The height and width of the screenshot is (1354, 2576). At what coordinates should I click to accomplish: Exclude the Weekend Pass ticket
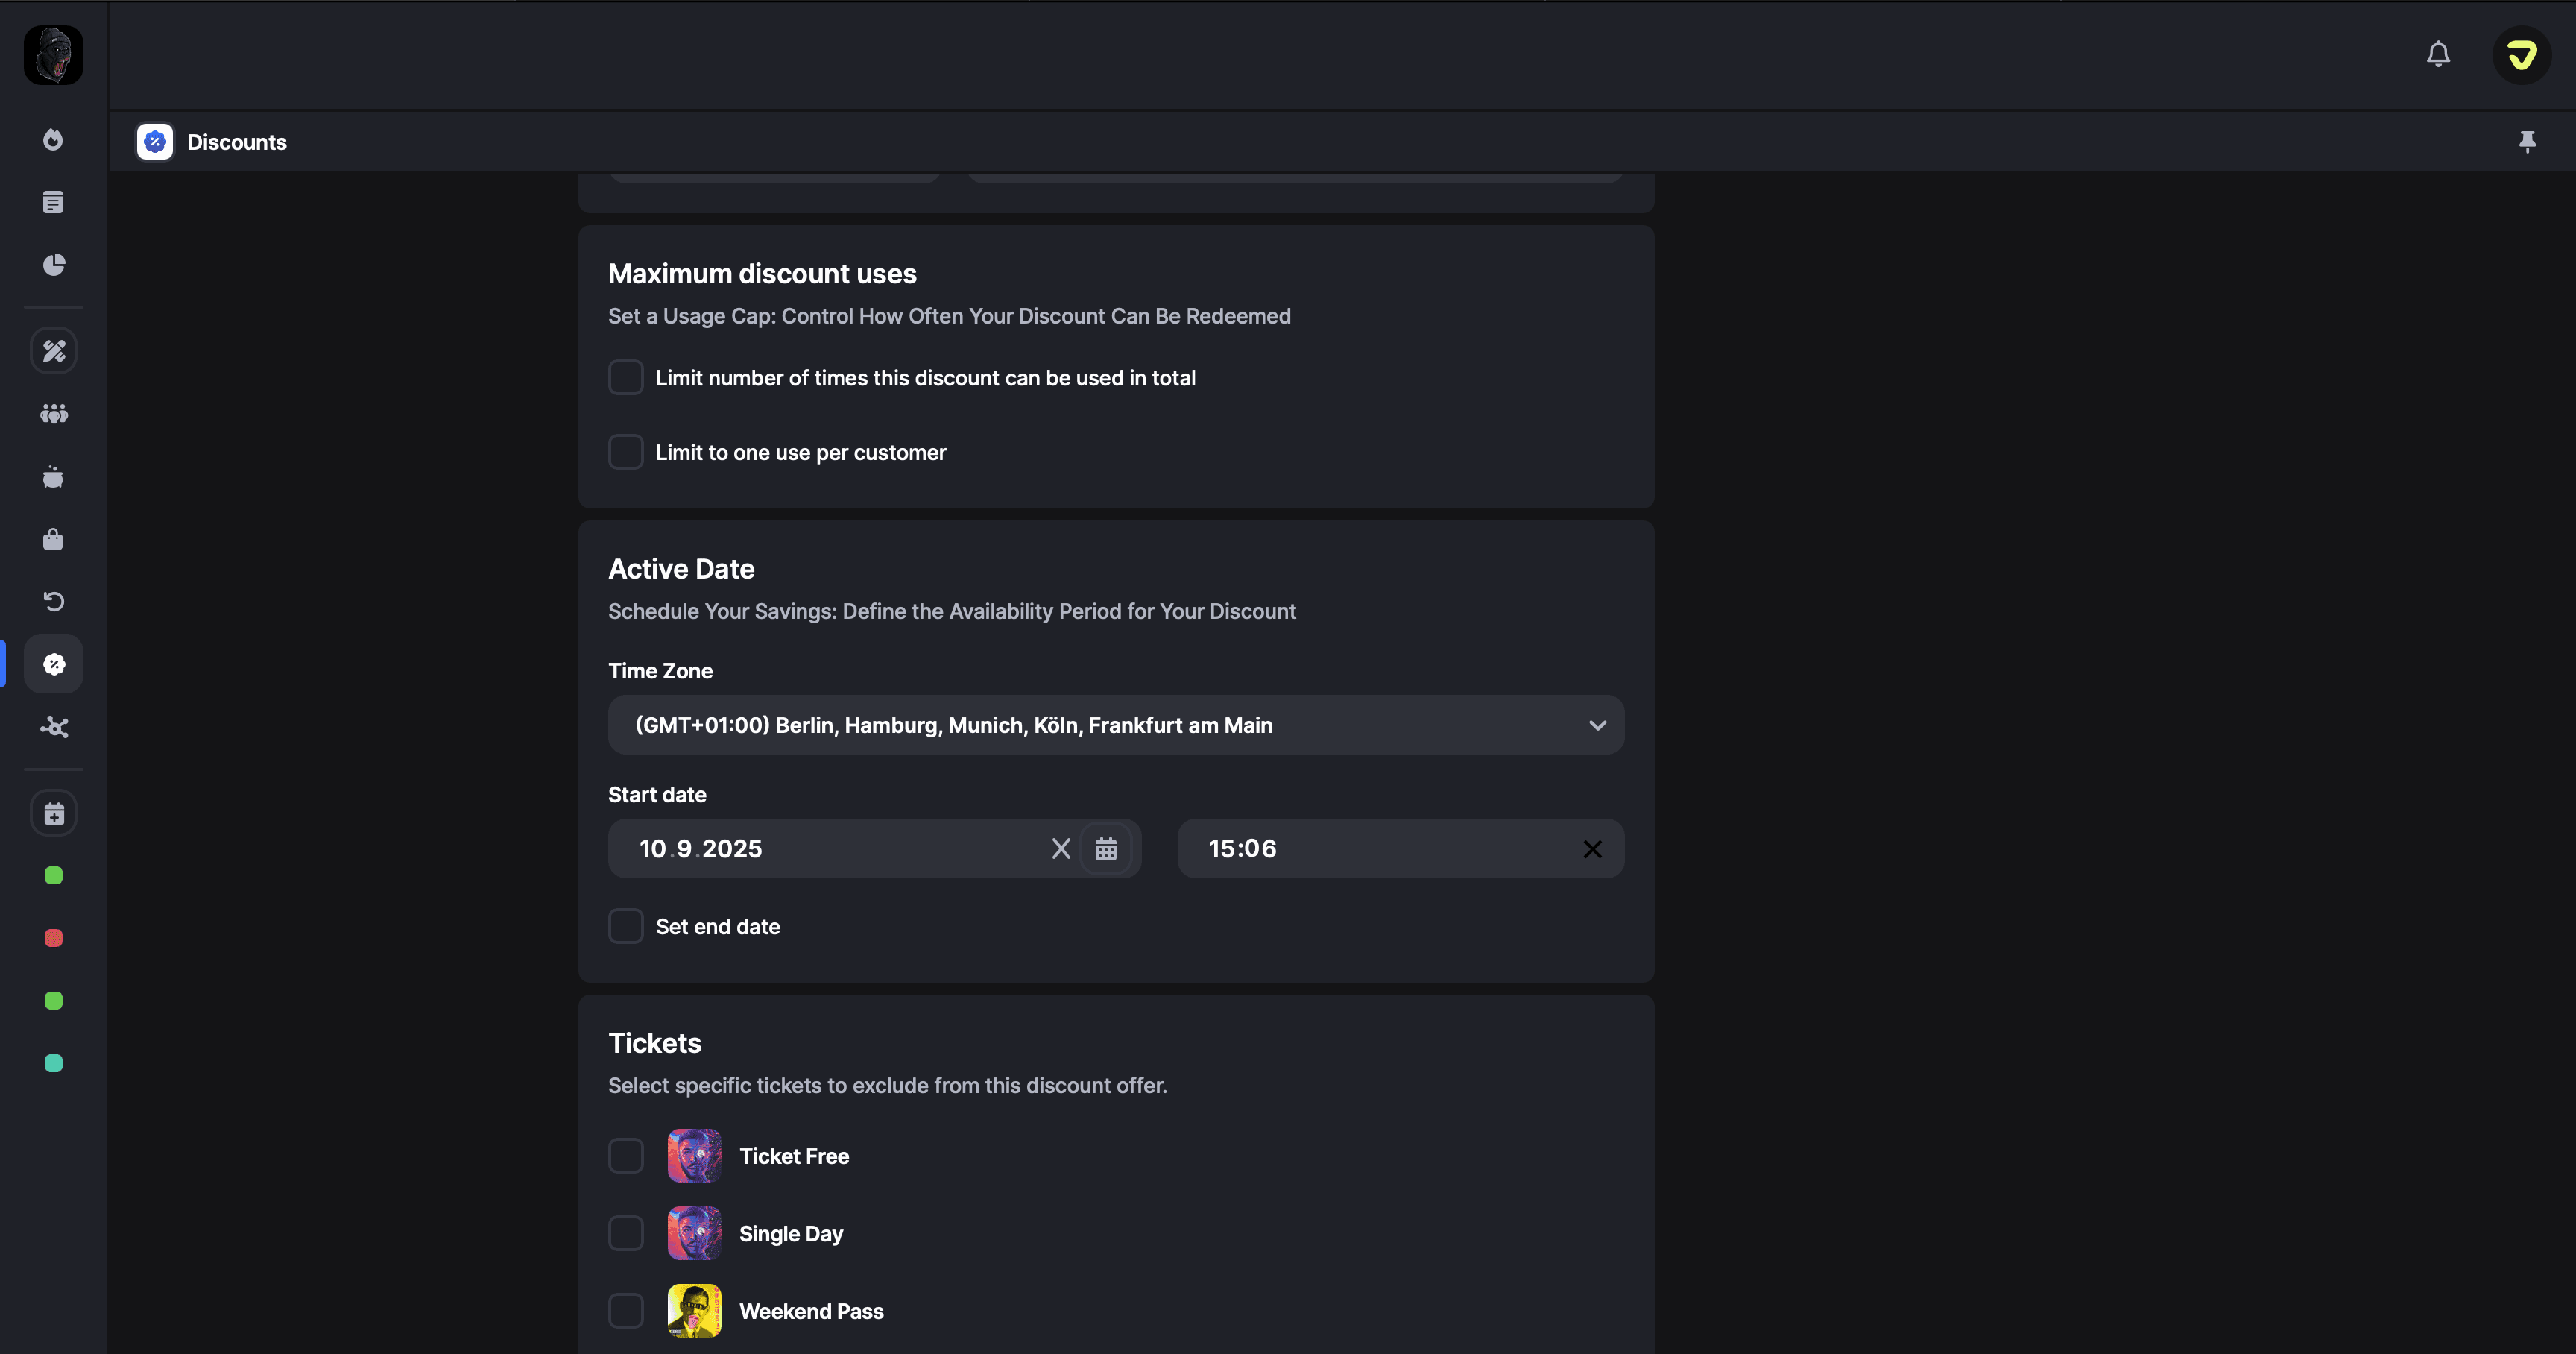pyautogui.click(x=626, y=1310)
